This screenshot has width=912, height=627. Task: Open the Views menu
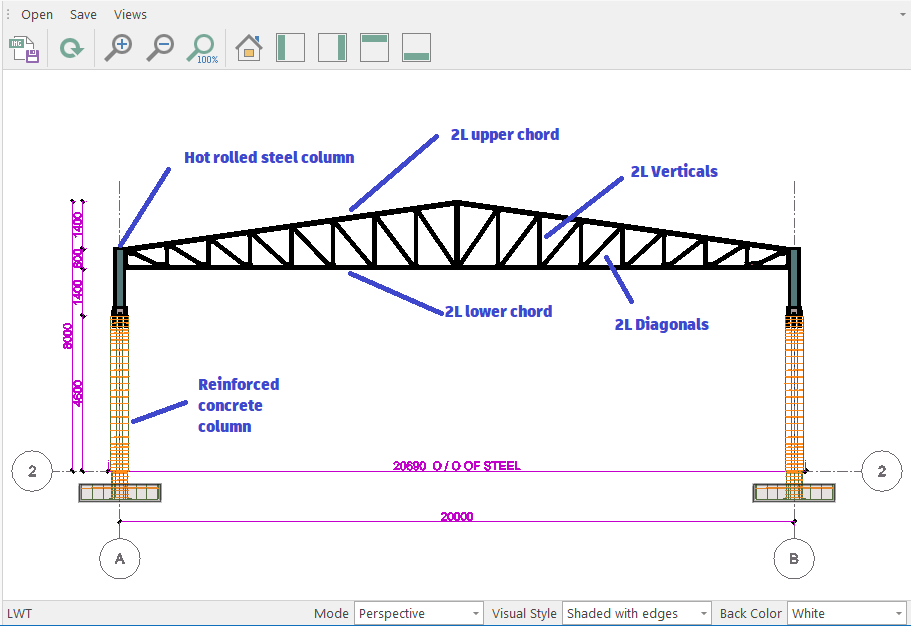pos(130,15)
